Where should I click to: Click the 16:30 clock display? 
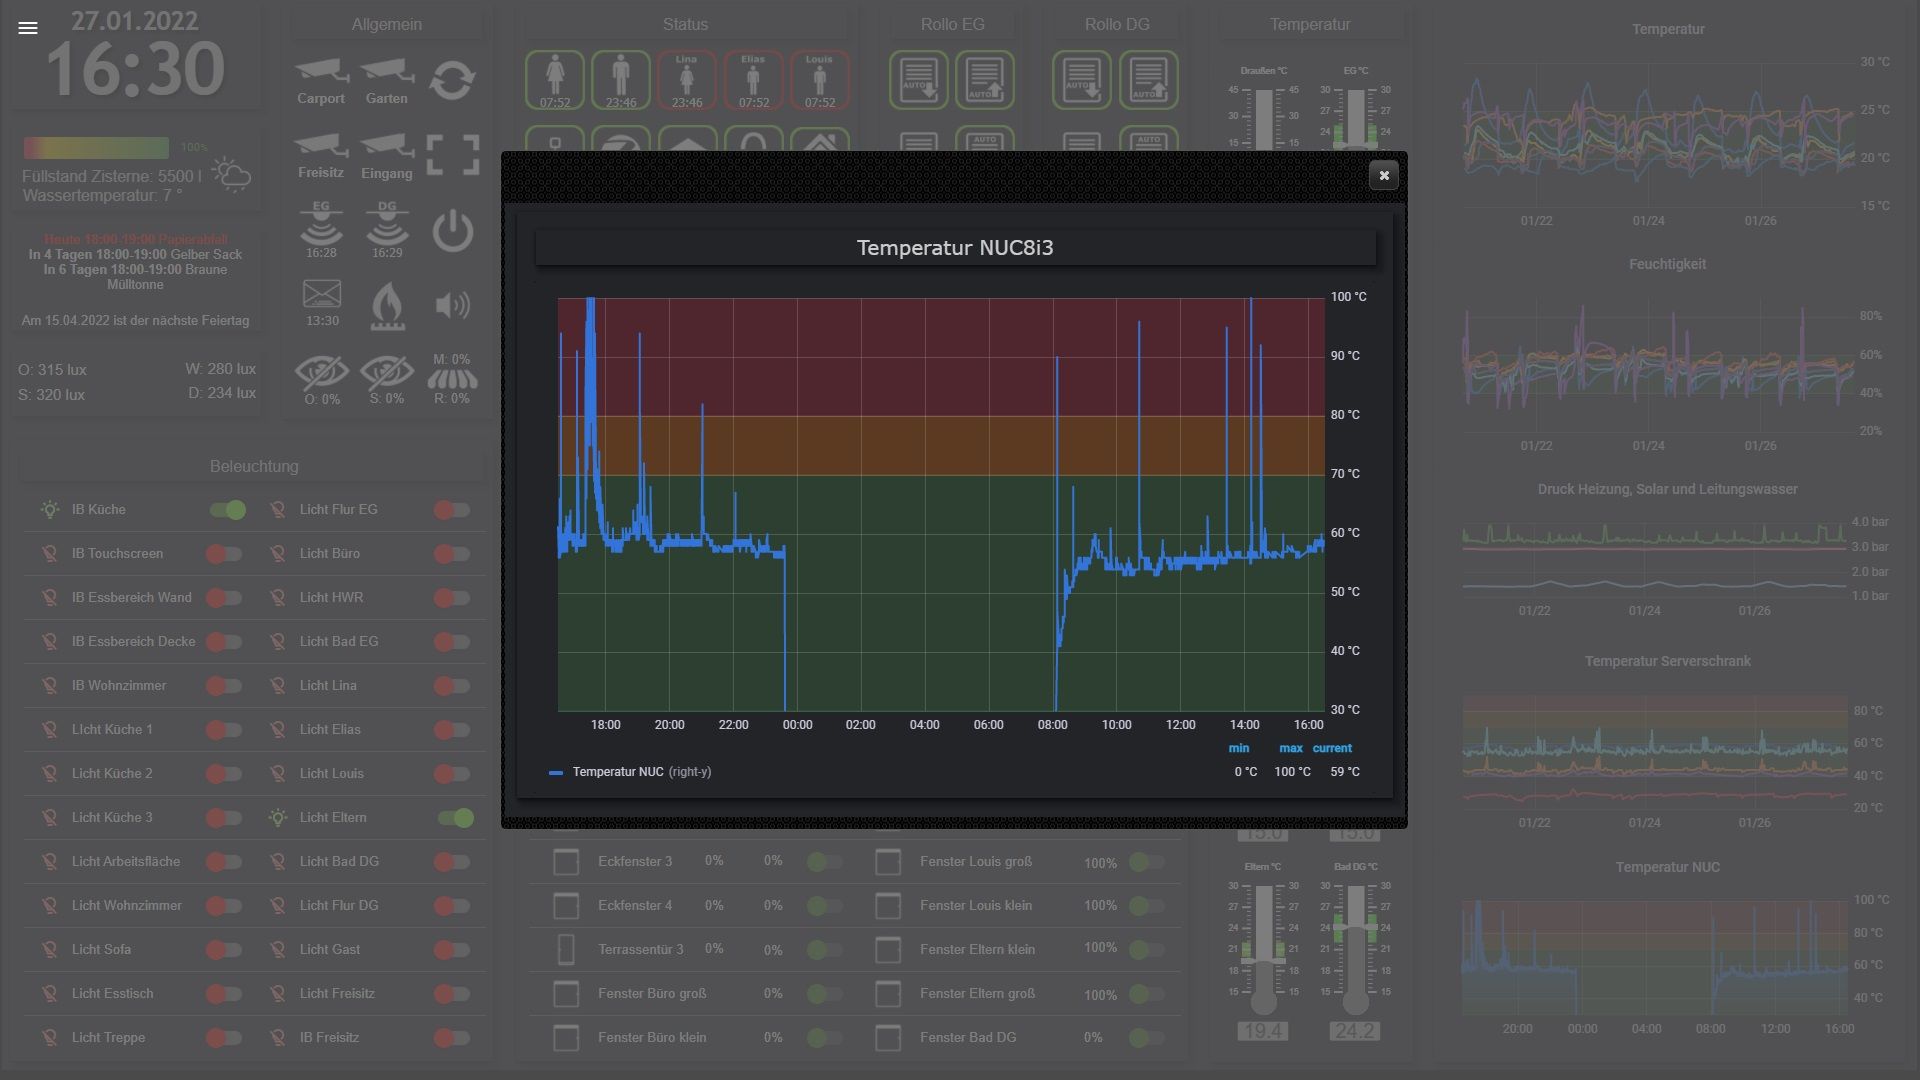click(x=136, y=70)
